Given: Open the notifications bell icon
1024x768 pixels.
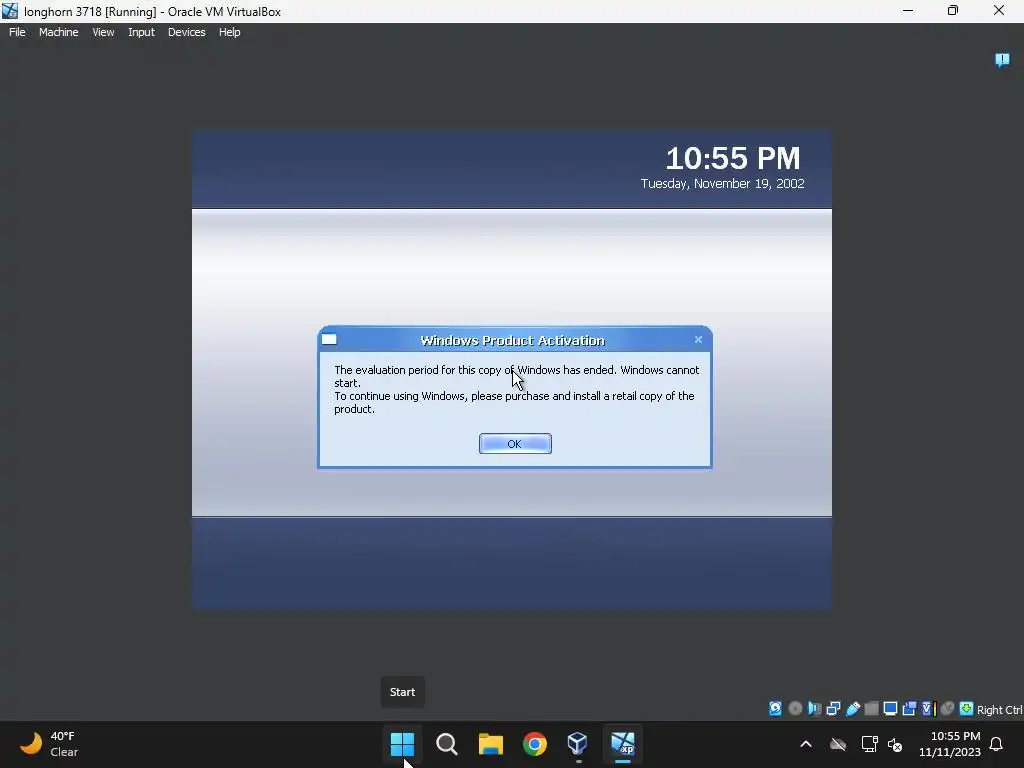Looking at the screenshot, I should [x=997, y=744].
